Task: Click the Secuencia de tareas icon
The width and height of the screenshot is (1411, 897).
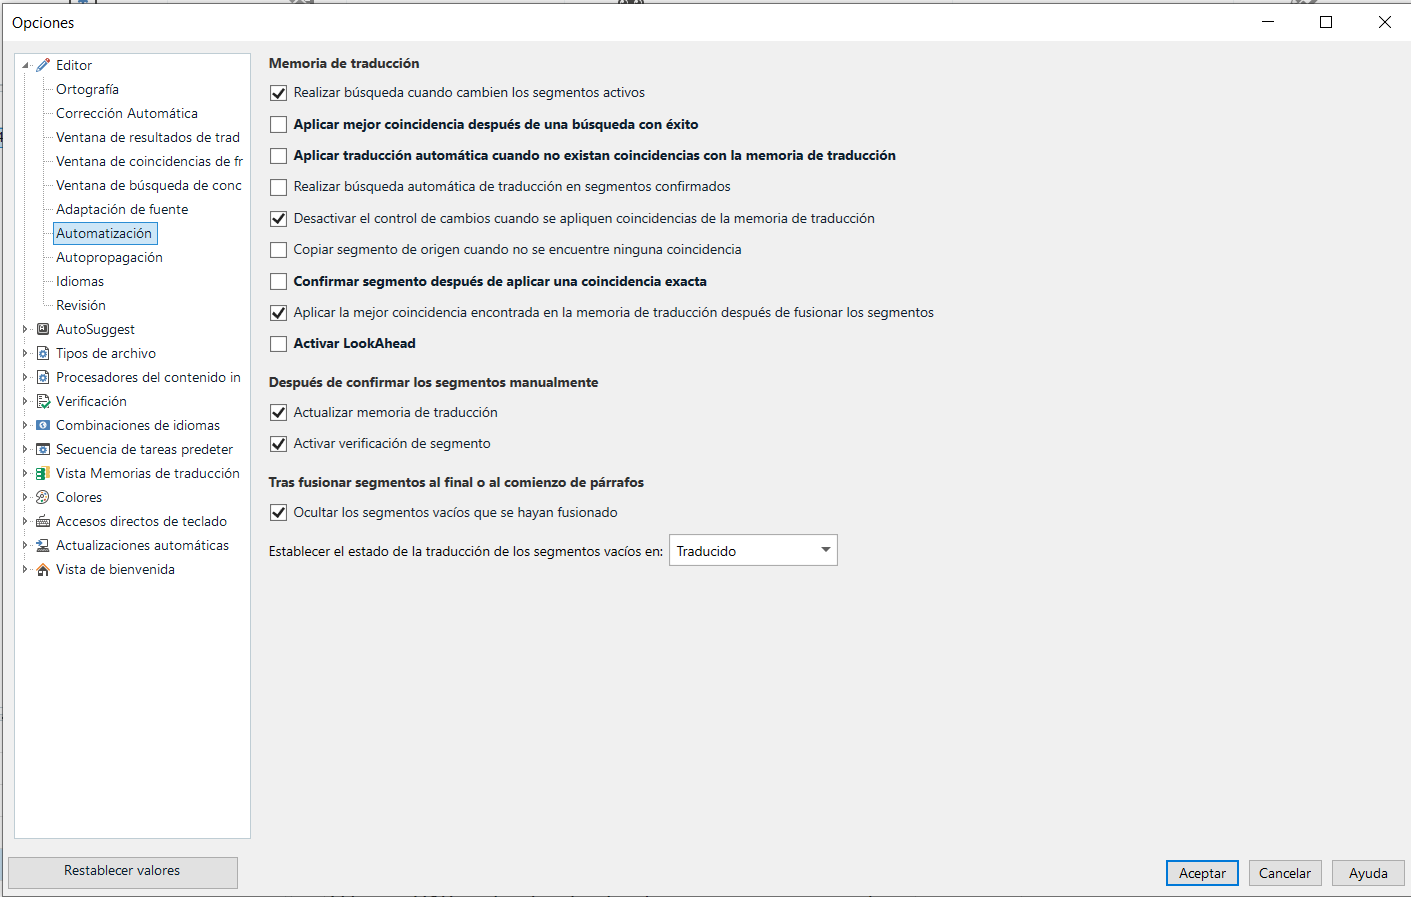Action: [x=43, y=449]
